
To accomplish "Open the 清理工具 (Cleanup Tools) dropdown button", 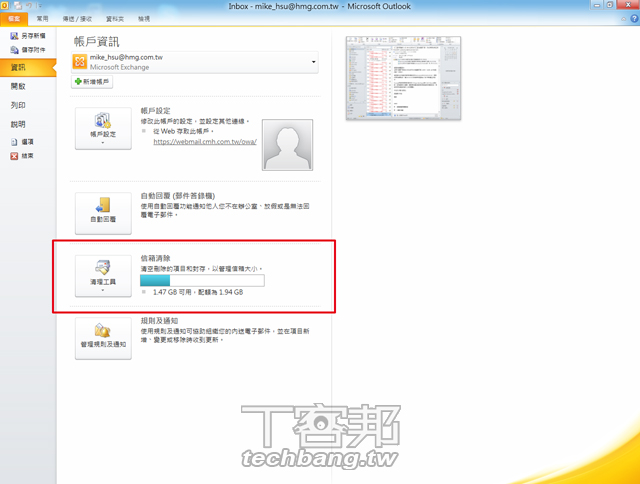I will [x=103, y=276].
